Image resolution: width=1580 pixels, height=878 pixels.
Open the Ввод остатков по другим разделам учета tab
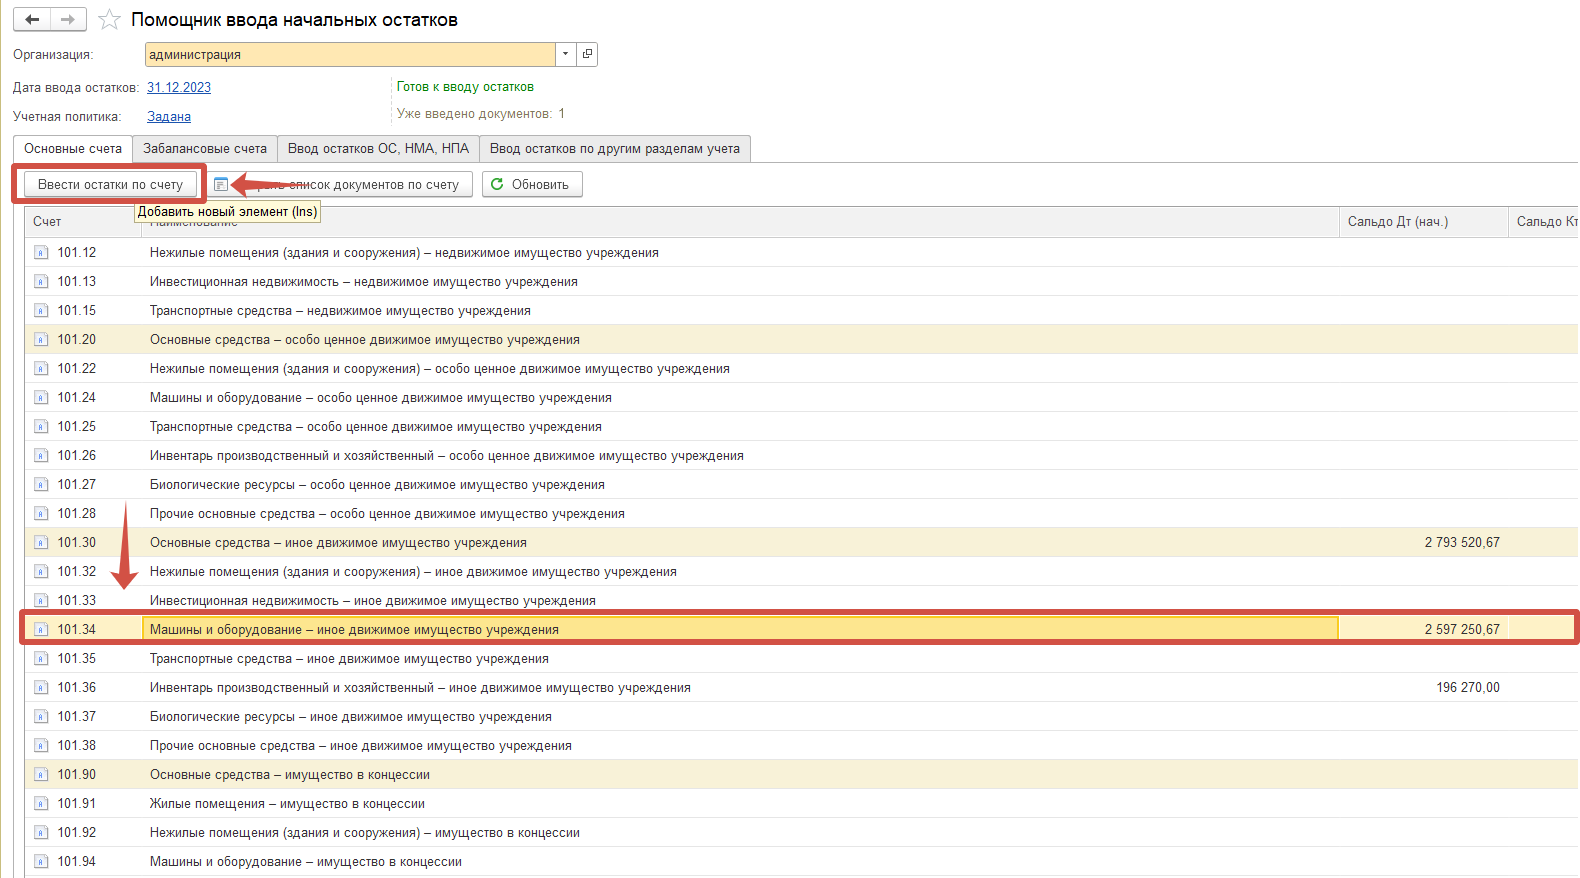pyautogui.click(x=615, y=149)
